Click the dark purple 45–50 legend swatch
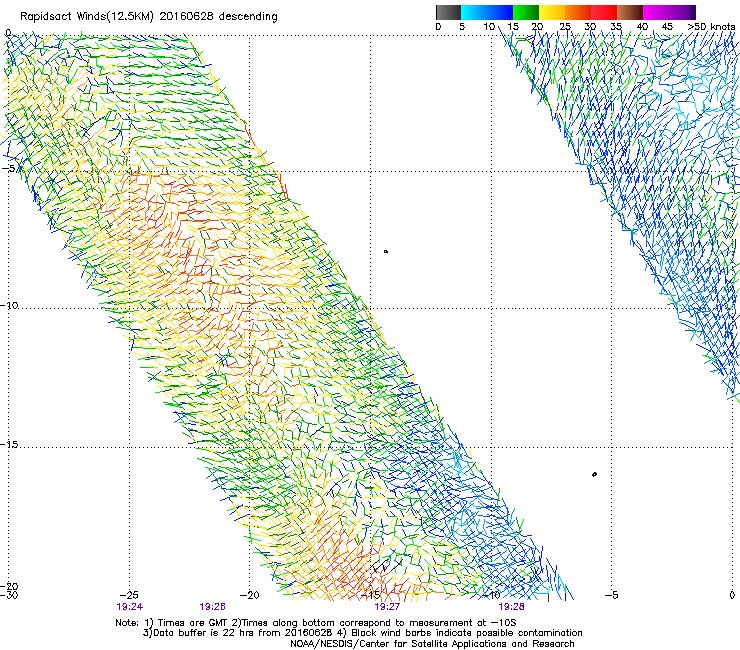Screen dimensions: 740x650 pyautogui.click(x=682, y=12)
